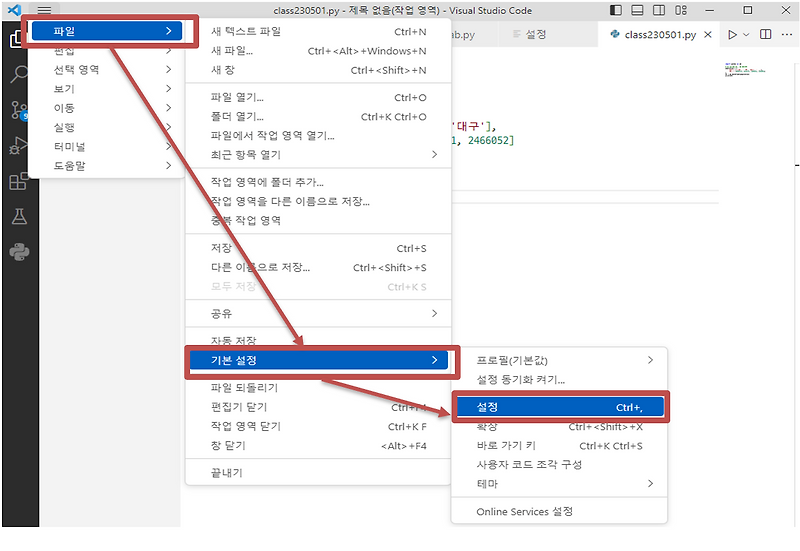Close the class230501.py tab
The width and height of the screenshot is (800, 551).
708,35
